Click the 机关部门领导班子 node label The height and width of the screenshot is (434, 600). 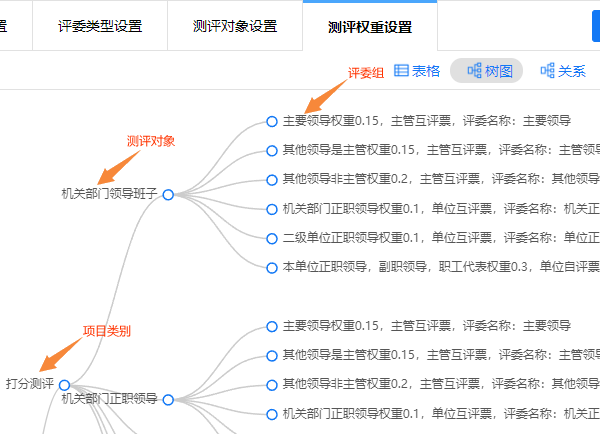tap(109, 194)
